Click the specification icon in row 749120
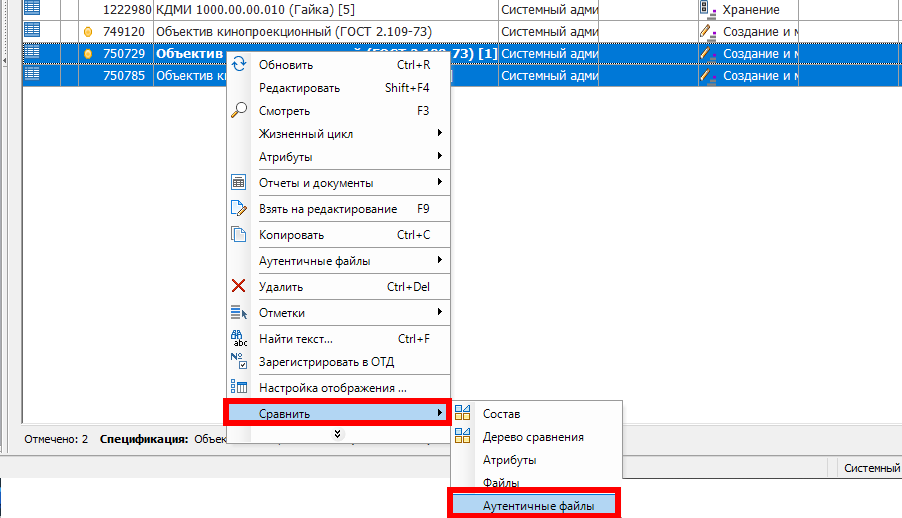 click(32, 31)
